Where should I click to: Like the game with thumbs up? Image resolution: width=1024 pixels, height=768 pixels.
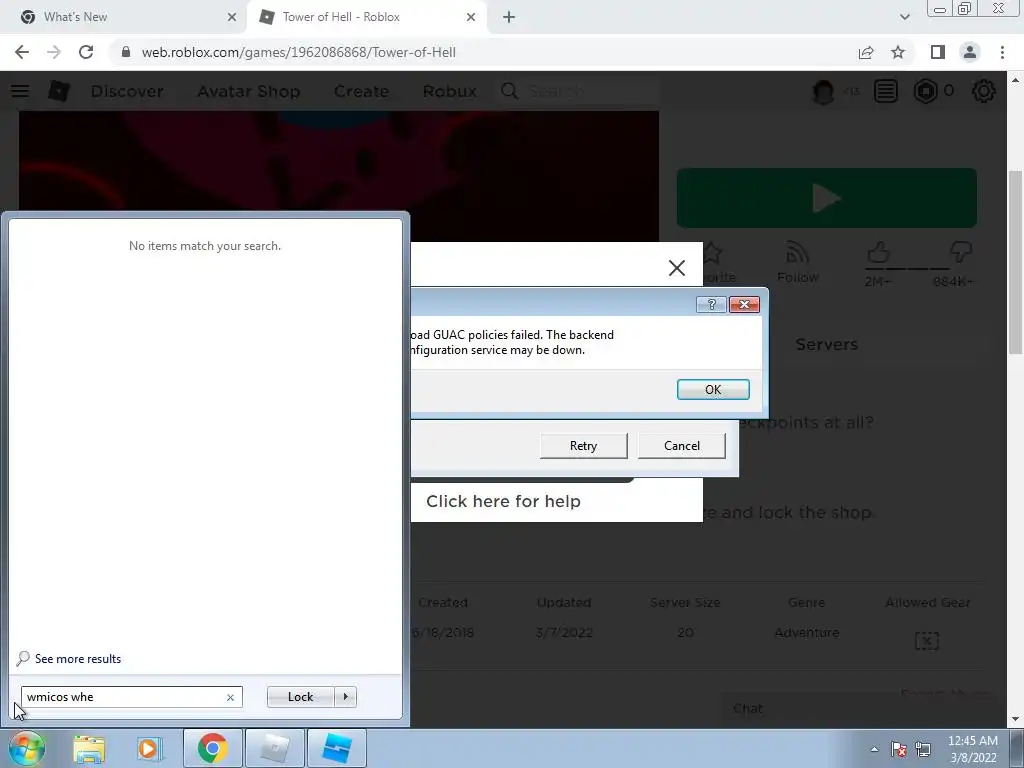[878, 252]
